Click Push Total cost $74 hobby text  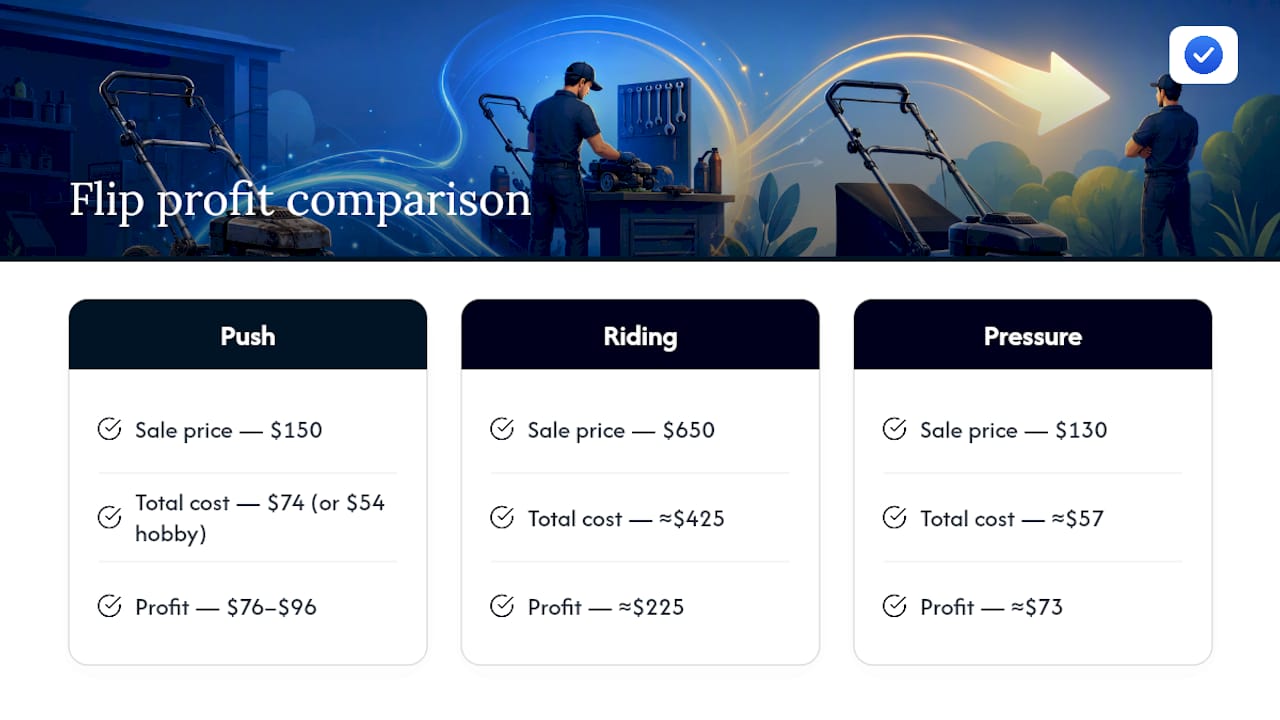point(260,518)
